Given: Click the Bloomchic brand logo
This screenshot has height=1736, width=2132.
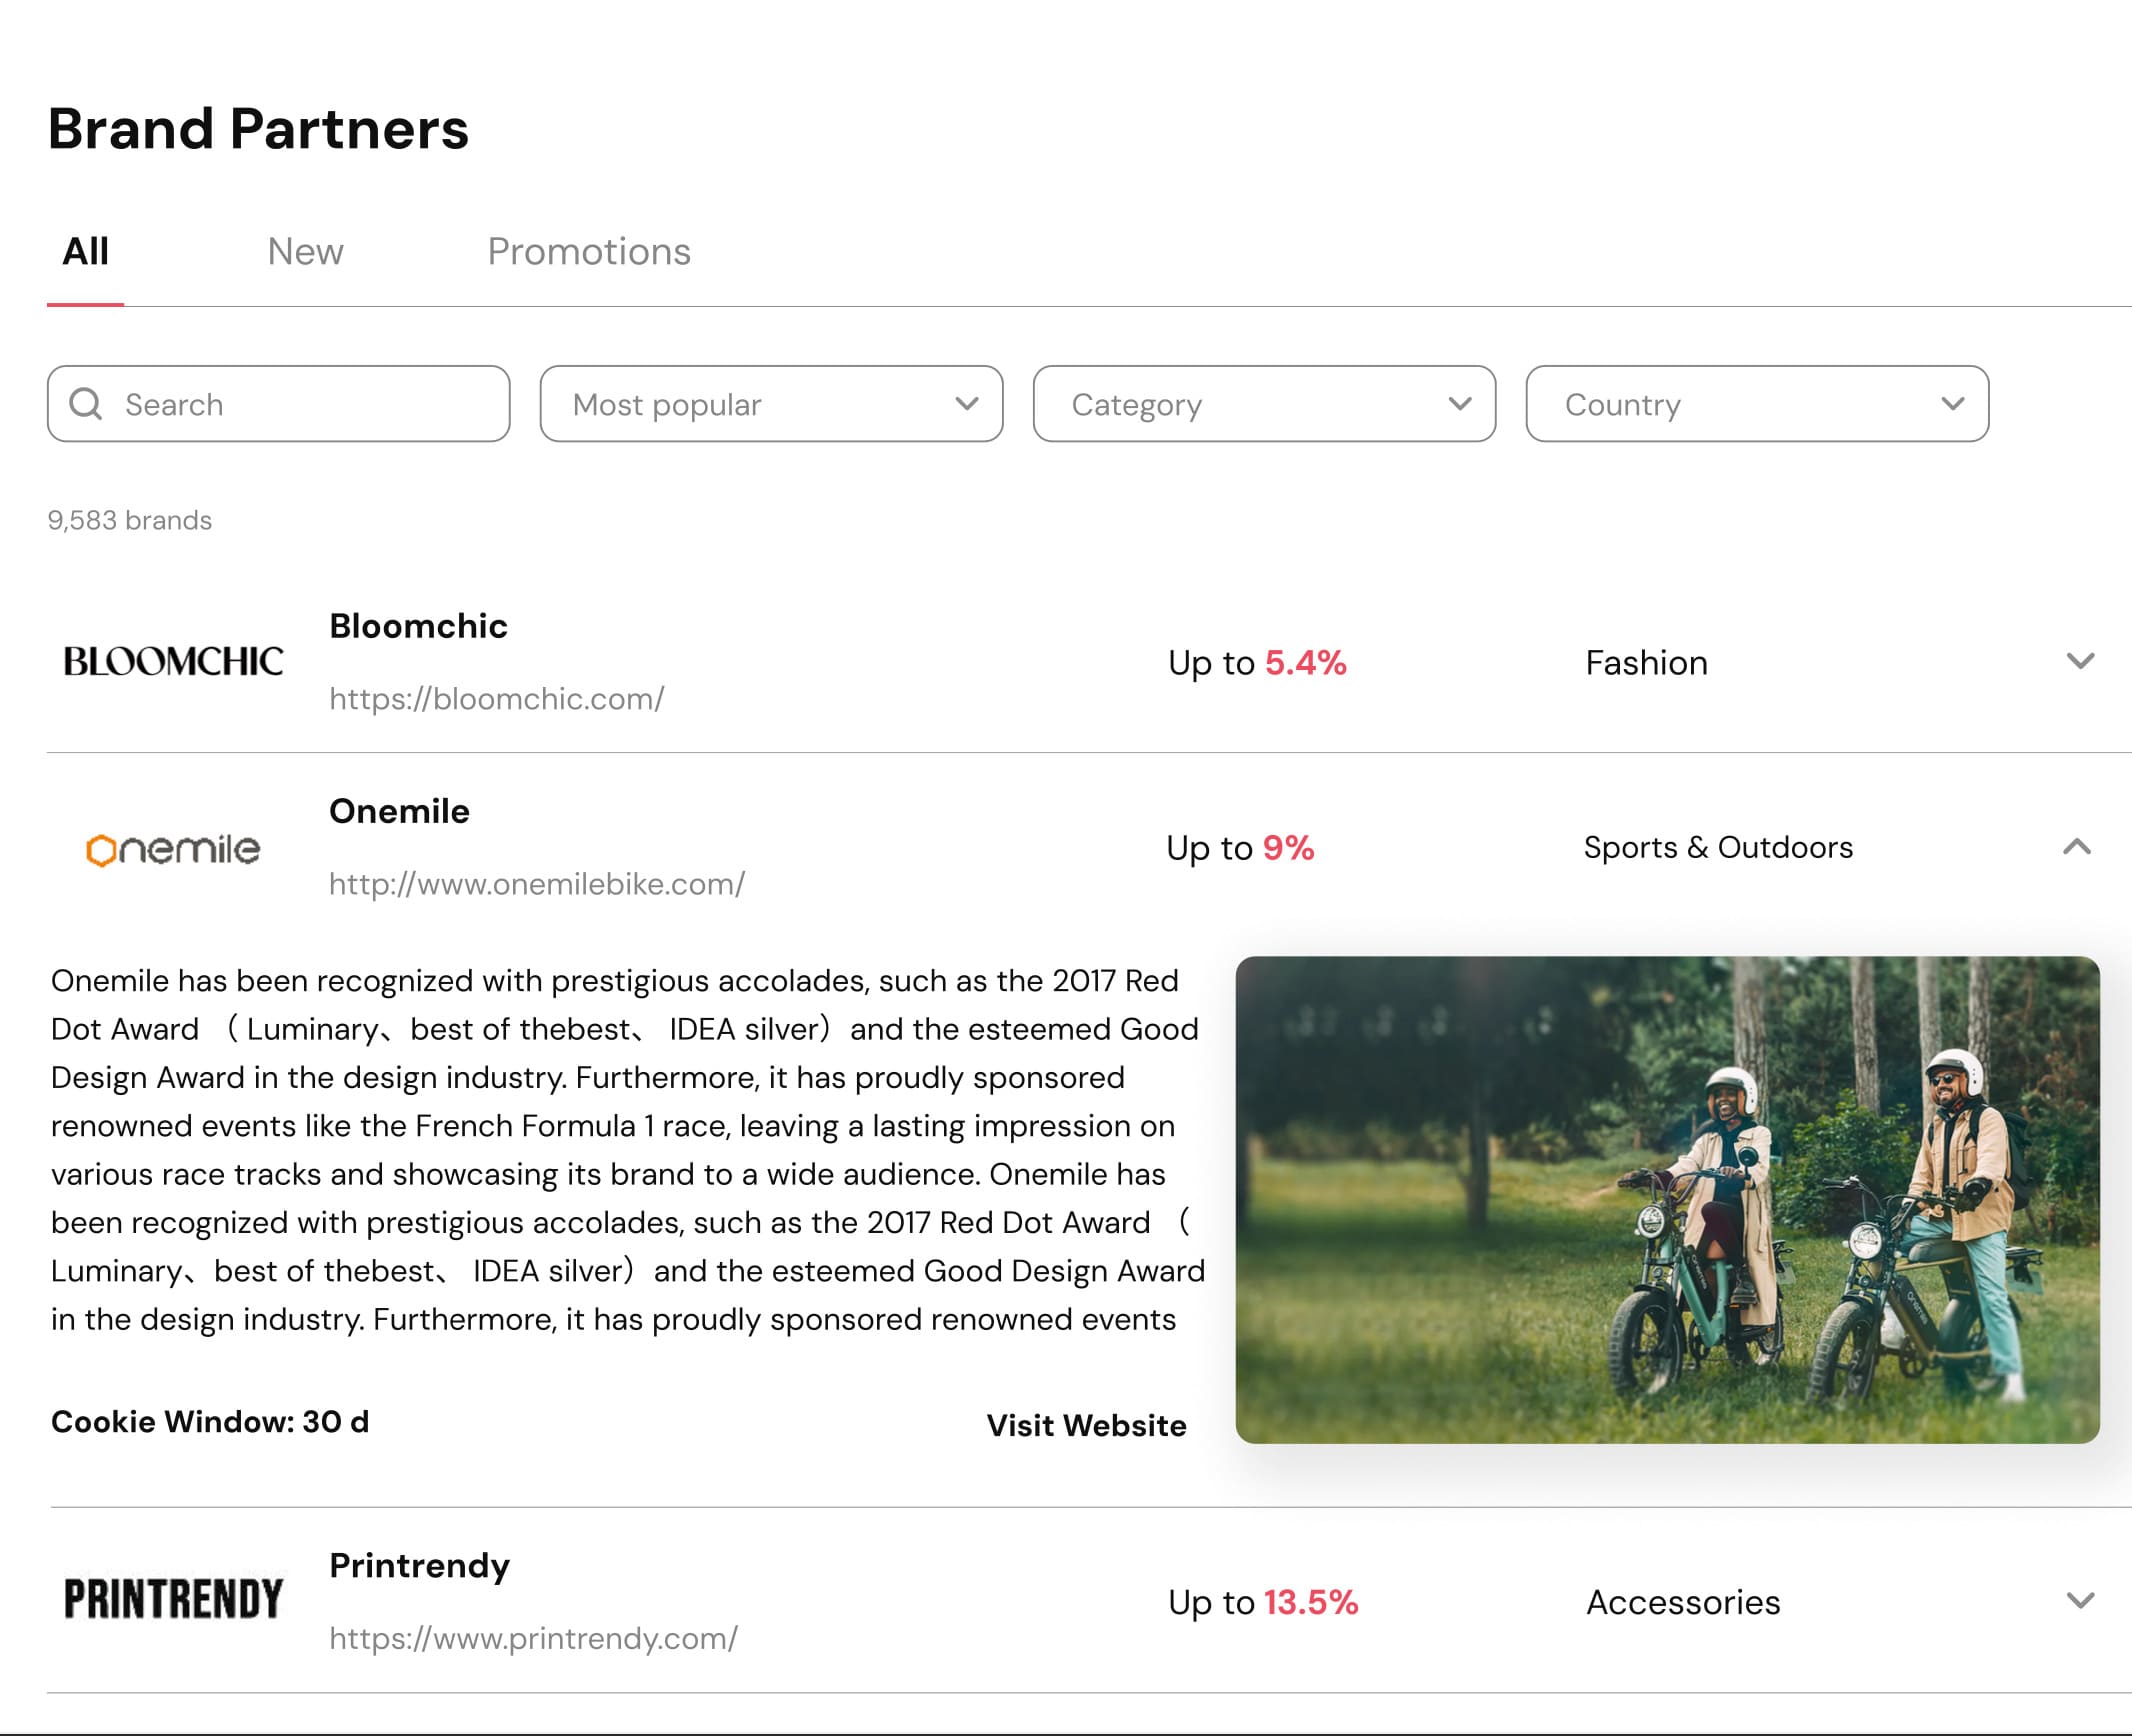Looking at the screenshot, I should (173, 661).
